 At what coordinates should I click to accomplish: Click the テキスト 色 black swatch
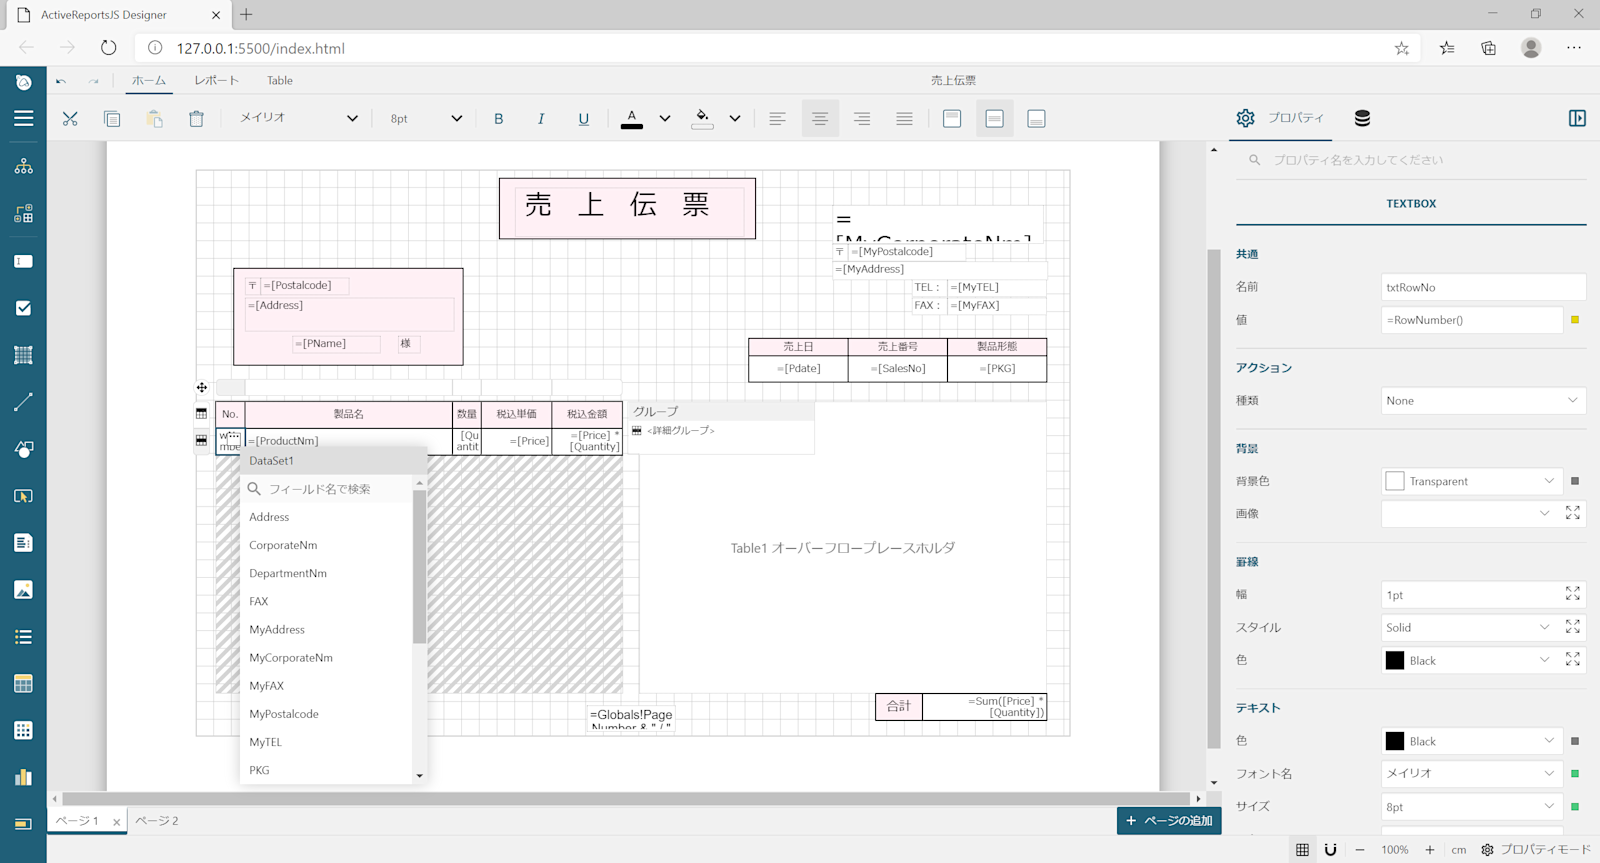1395,741
